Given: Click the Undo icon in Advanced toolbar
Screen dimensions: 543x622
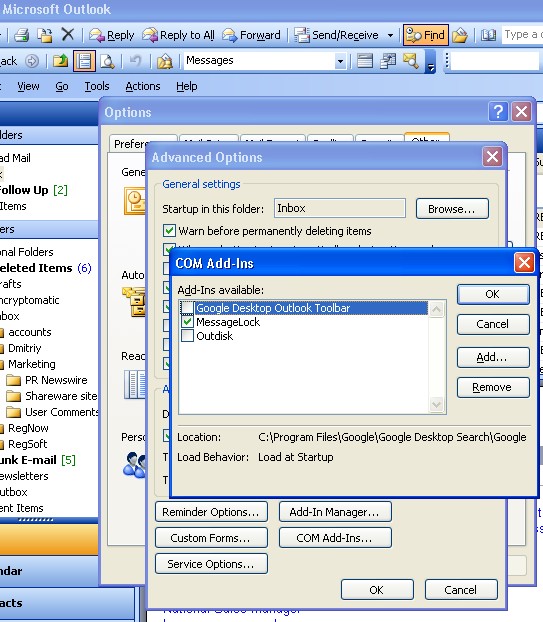Looking at the screenshot, I should coord(135,61).
